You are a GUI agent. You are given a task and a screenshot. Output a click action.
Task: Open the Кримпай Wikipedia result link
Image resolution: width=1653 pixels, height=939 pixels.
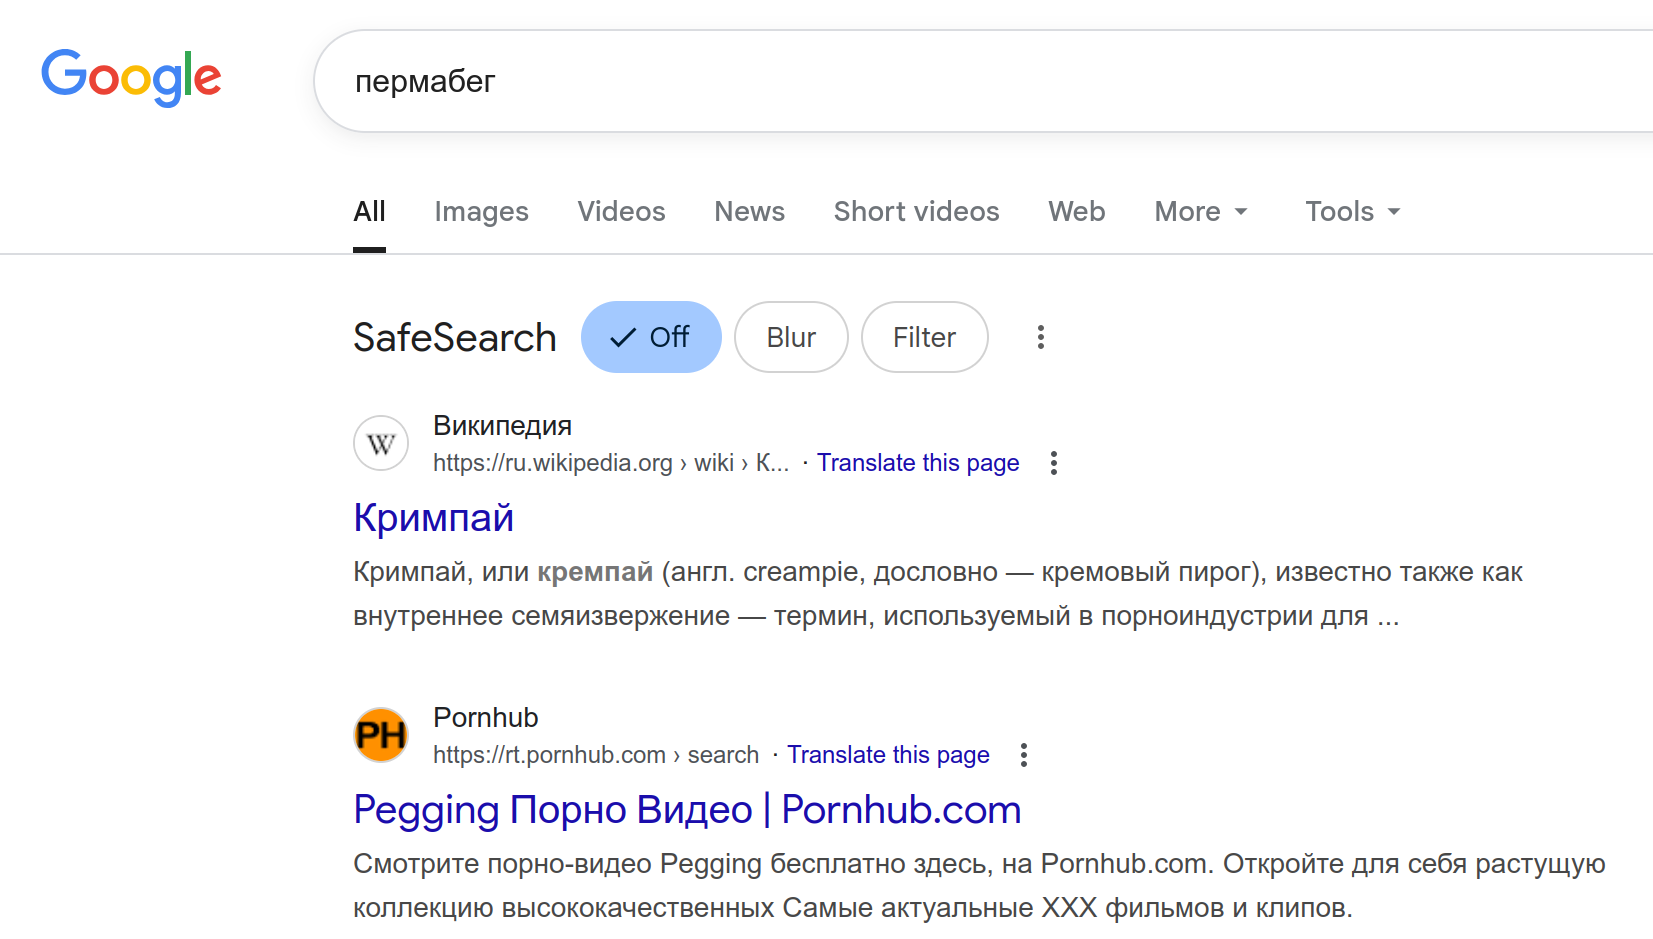(434, 518)
